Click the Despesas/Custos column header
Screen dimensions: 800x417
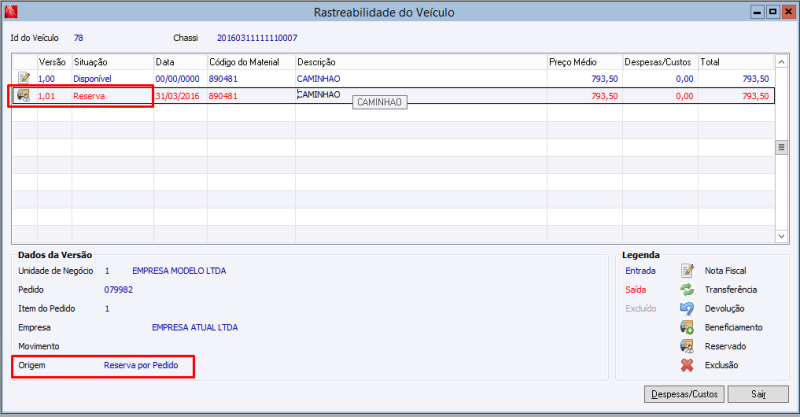(x=658, y=62)
